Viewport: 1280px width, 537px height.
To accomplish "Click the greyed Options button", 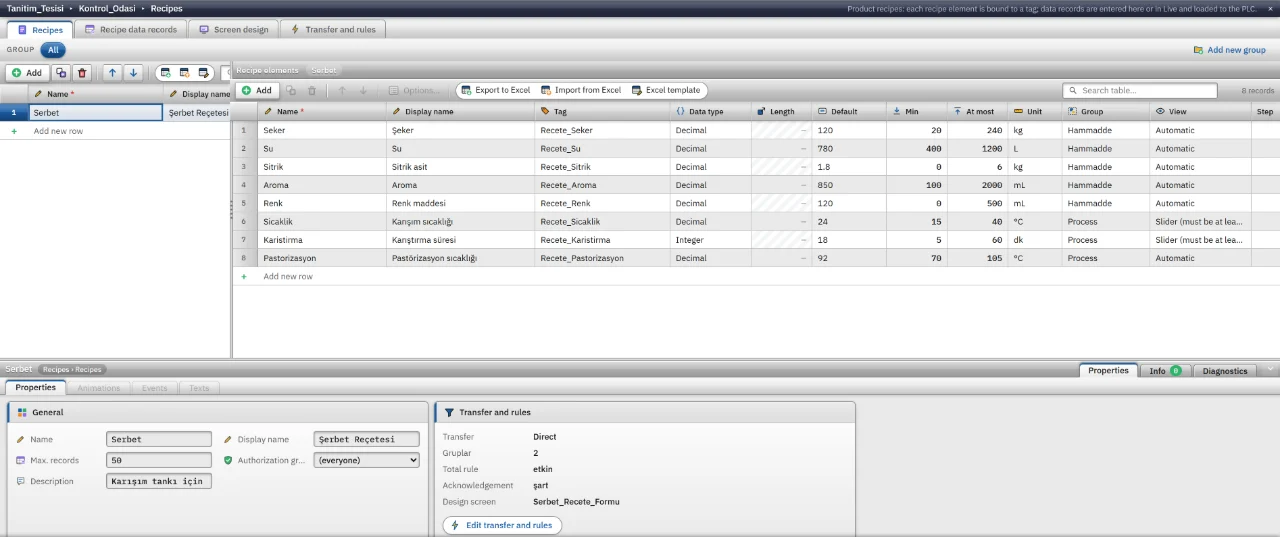I will [414, 90].
